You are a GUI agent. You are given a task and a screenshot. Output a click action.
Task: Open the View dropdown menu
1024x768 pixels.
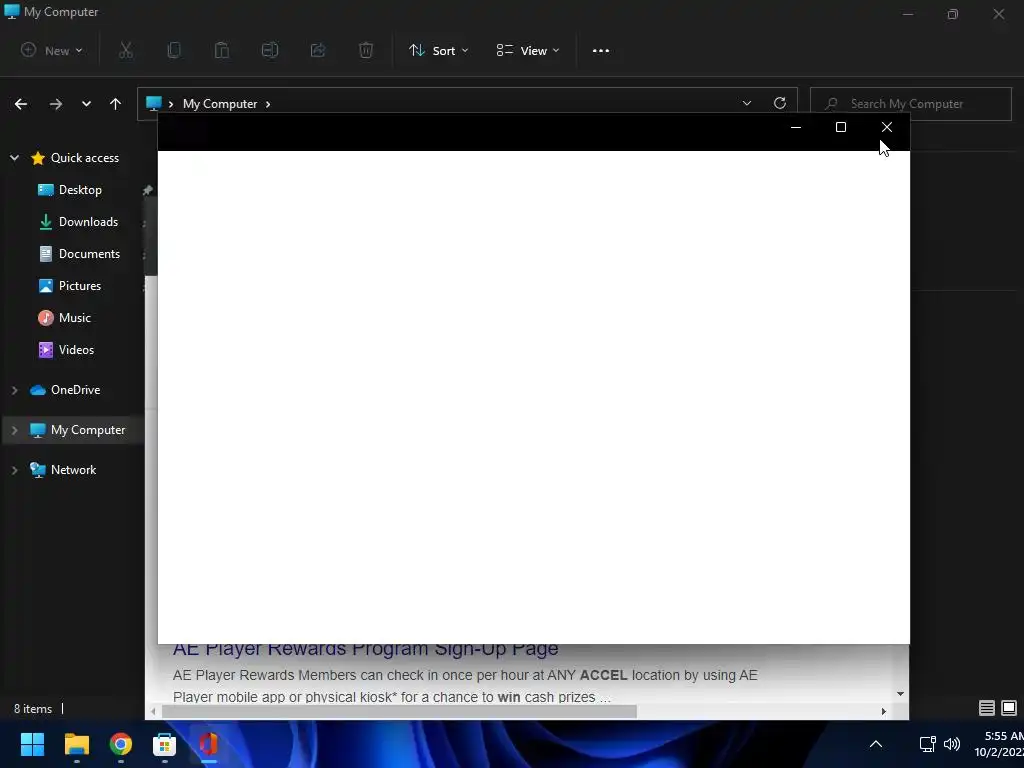[x=528, y=50]
